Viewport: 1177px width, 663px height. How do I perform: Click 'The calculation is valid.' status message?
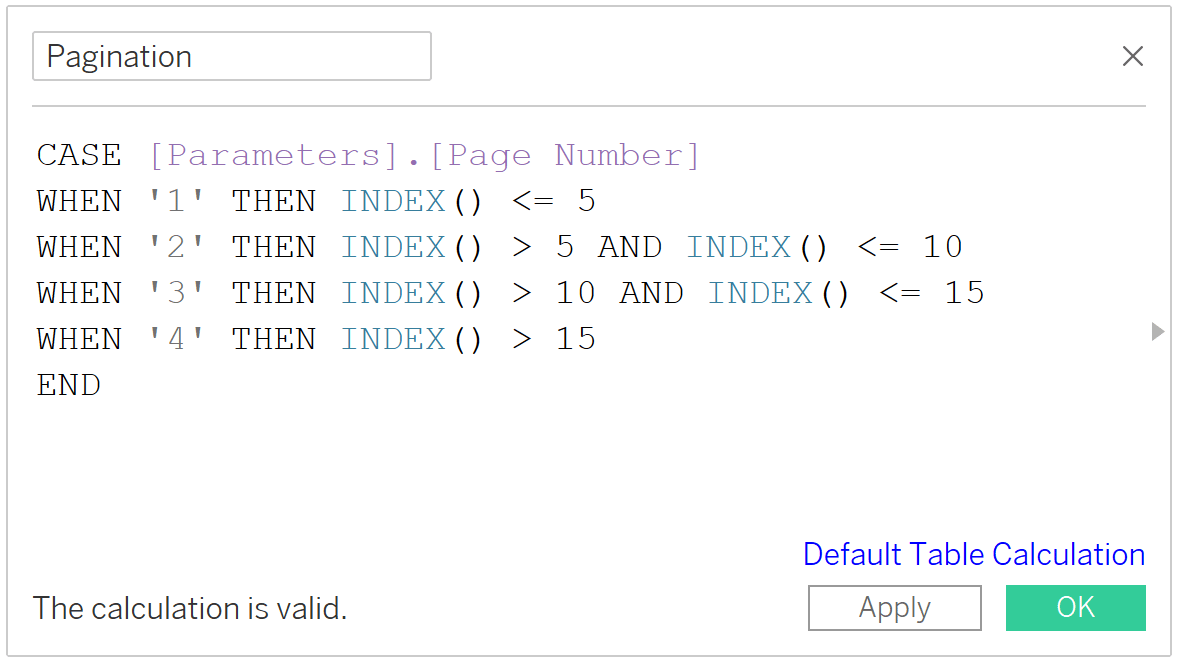click(x=190, y=608)
